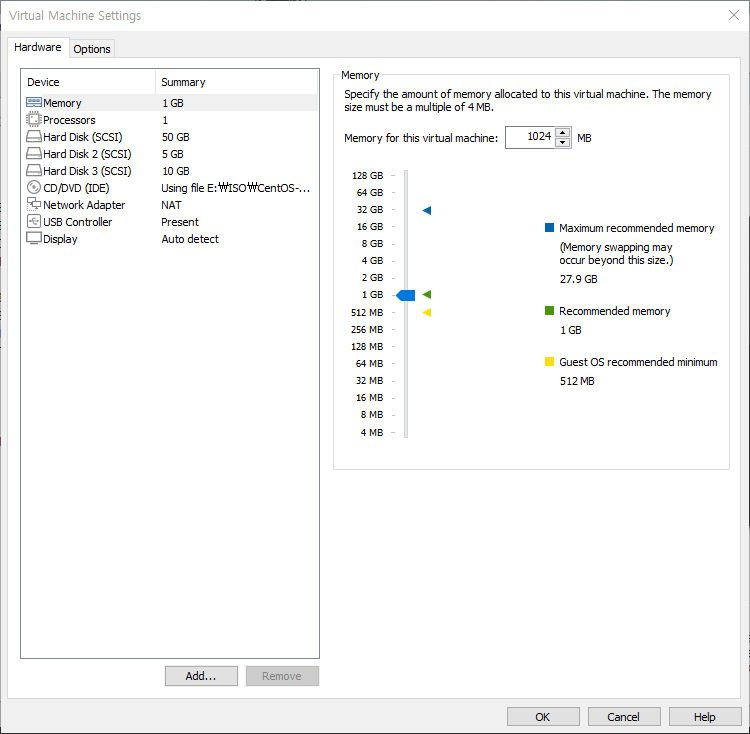The image size is (750, 734).
Task: Click the 64 MB slider label
Action: pos(369,363)
